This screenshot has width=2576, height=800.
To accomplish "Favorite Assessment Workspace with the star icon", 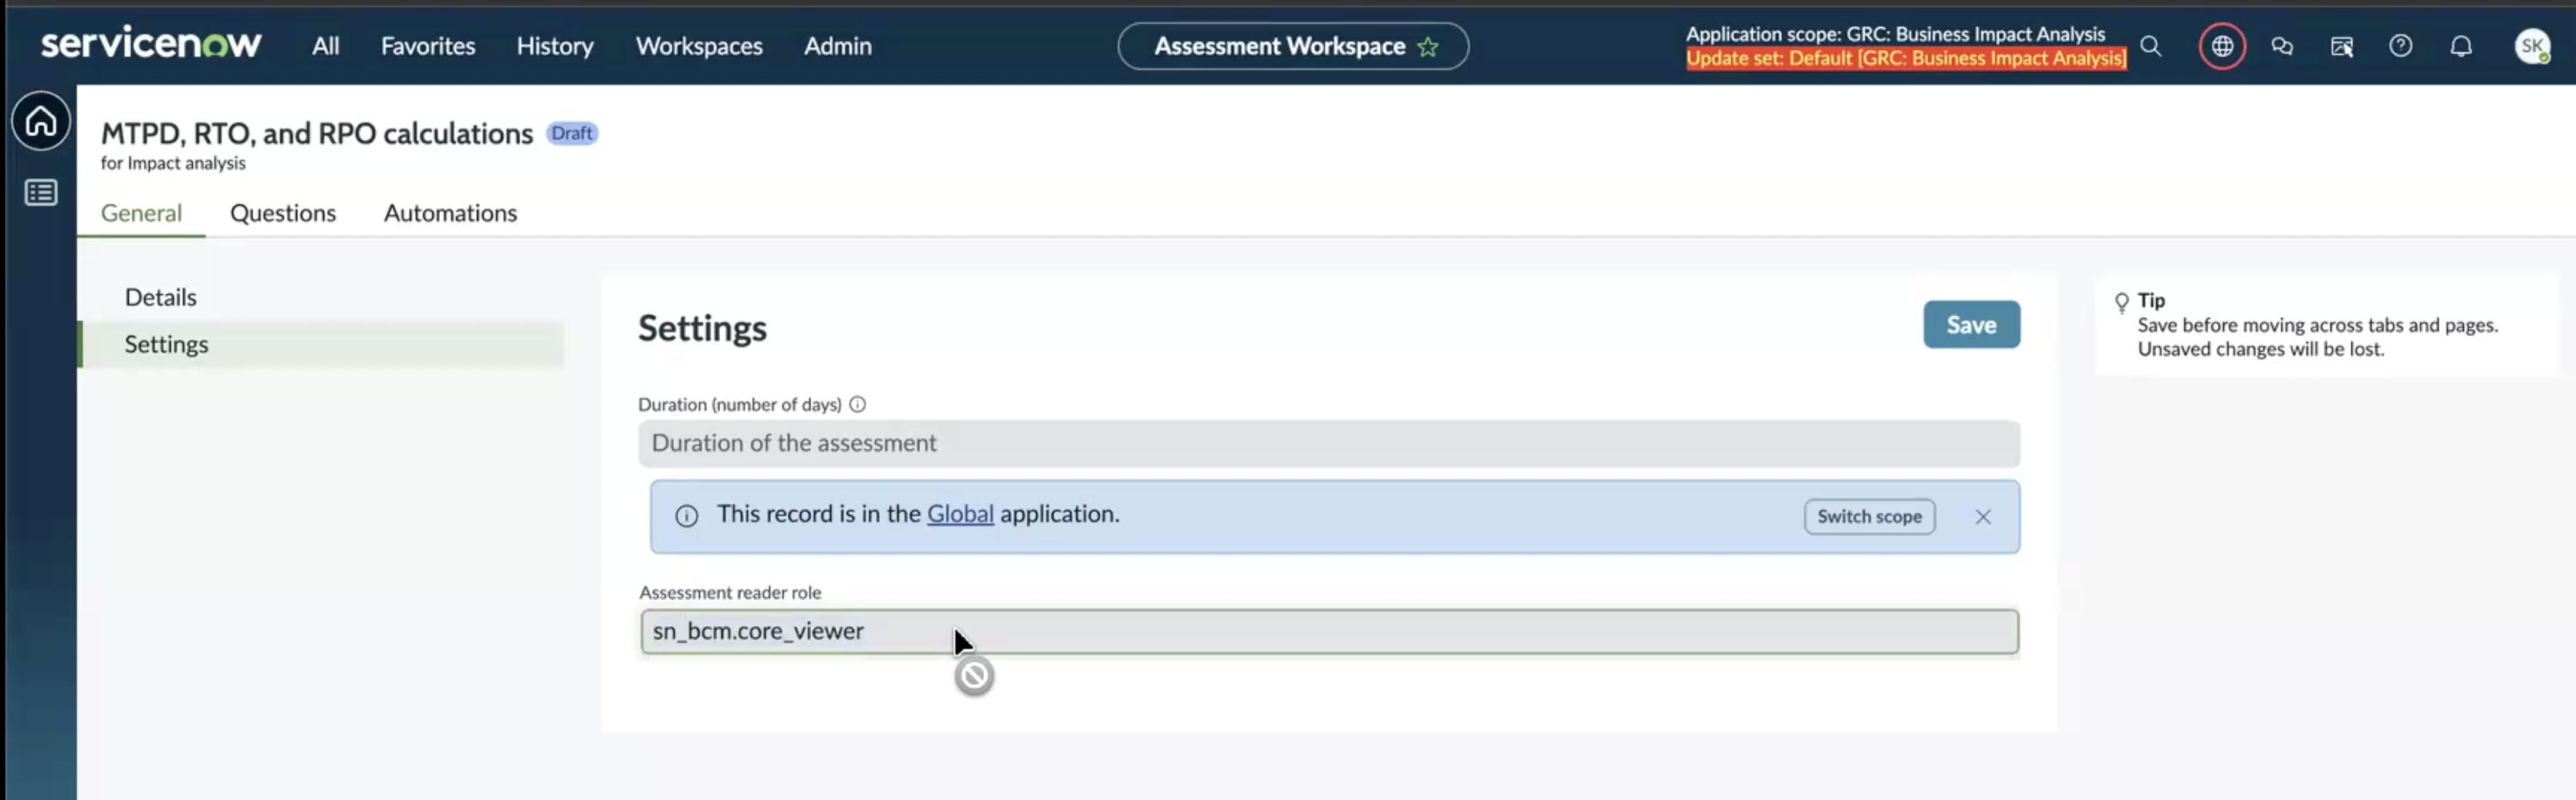I will (1428, 46).
